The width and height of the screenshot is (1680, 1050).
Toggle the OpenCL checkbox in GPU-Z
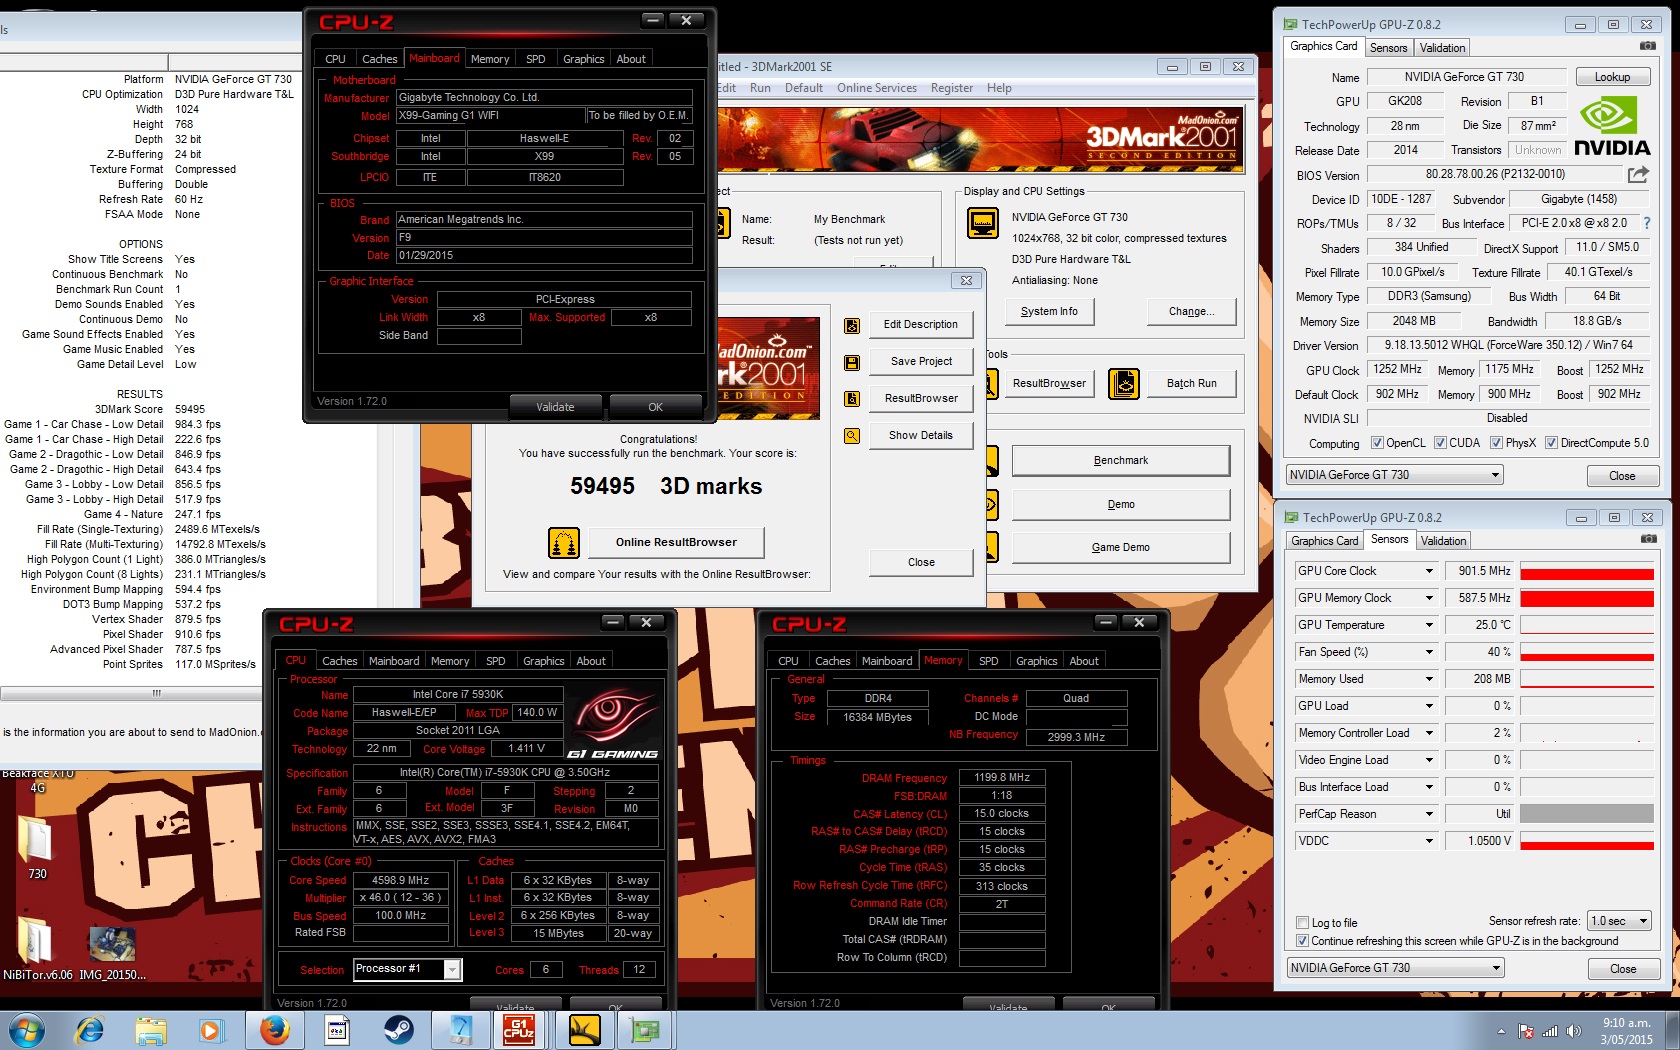pyautogui.click(x=1377, y=443)
